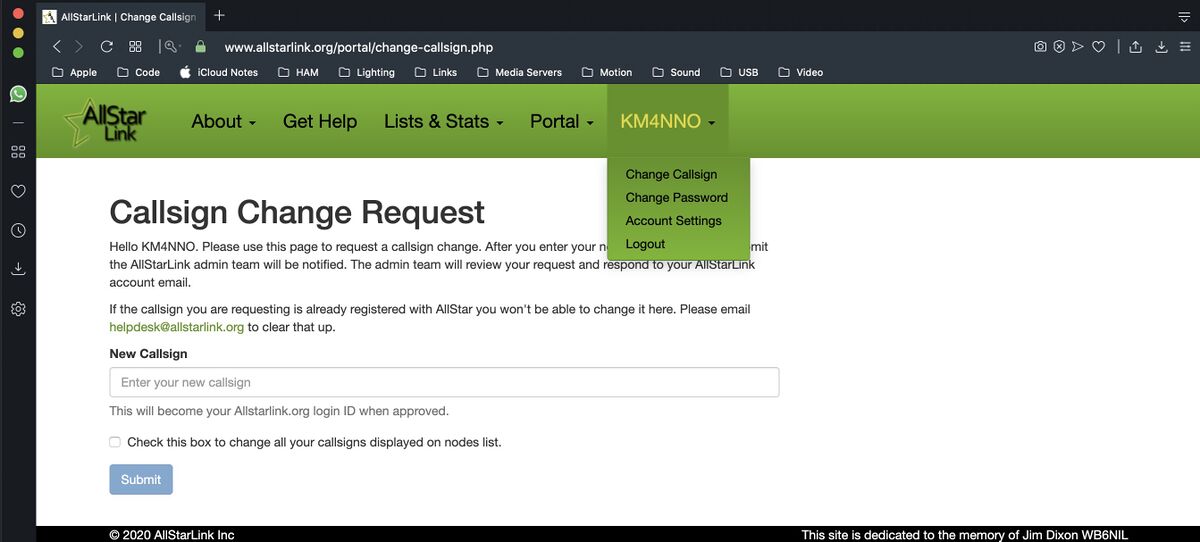The height and width of the screenshot is (542, 1200).
Task: Click the AllStarLink logo
Action: click(105, 123)
